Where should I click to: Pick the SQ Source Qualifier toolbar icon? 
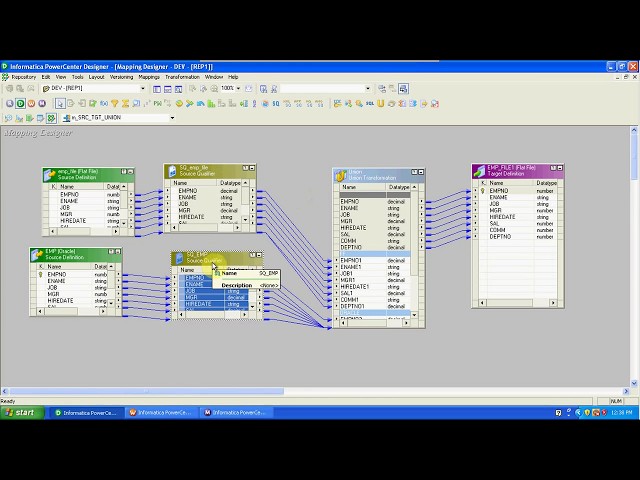tap(276, 104)
